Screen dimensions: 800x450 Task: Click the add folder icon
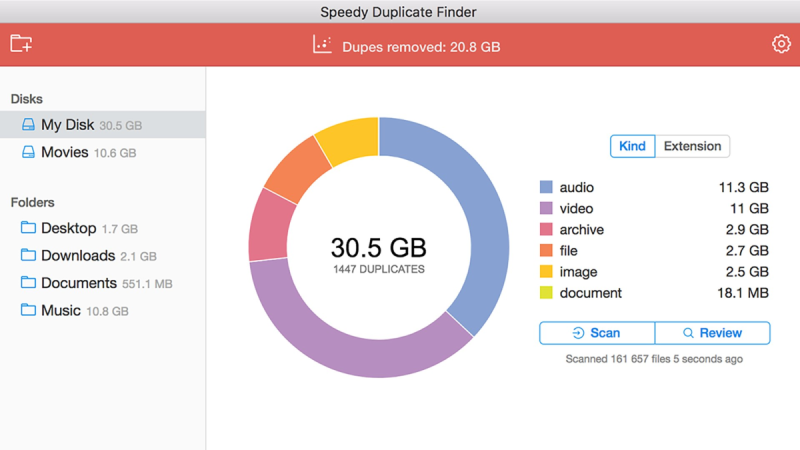click(21, 43)
